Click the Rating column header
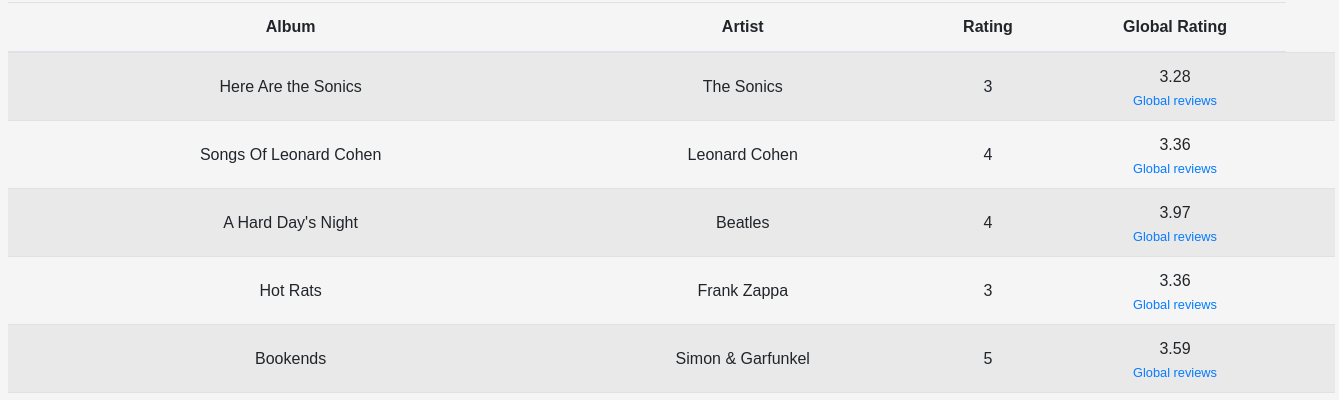 tap(987, 27)
